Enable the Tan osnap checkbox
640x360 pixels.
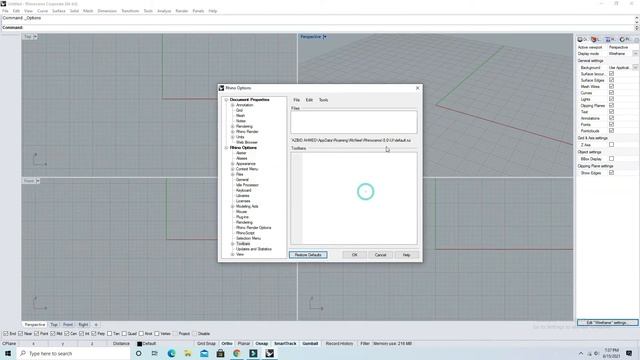109,334
